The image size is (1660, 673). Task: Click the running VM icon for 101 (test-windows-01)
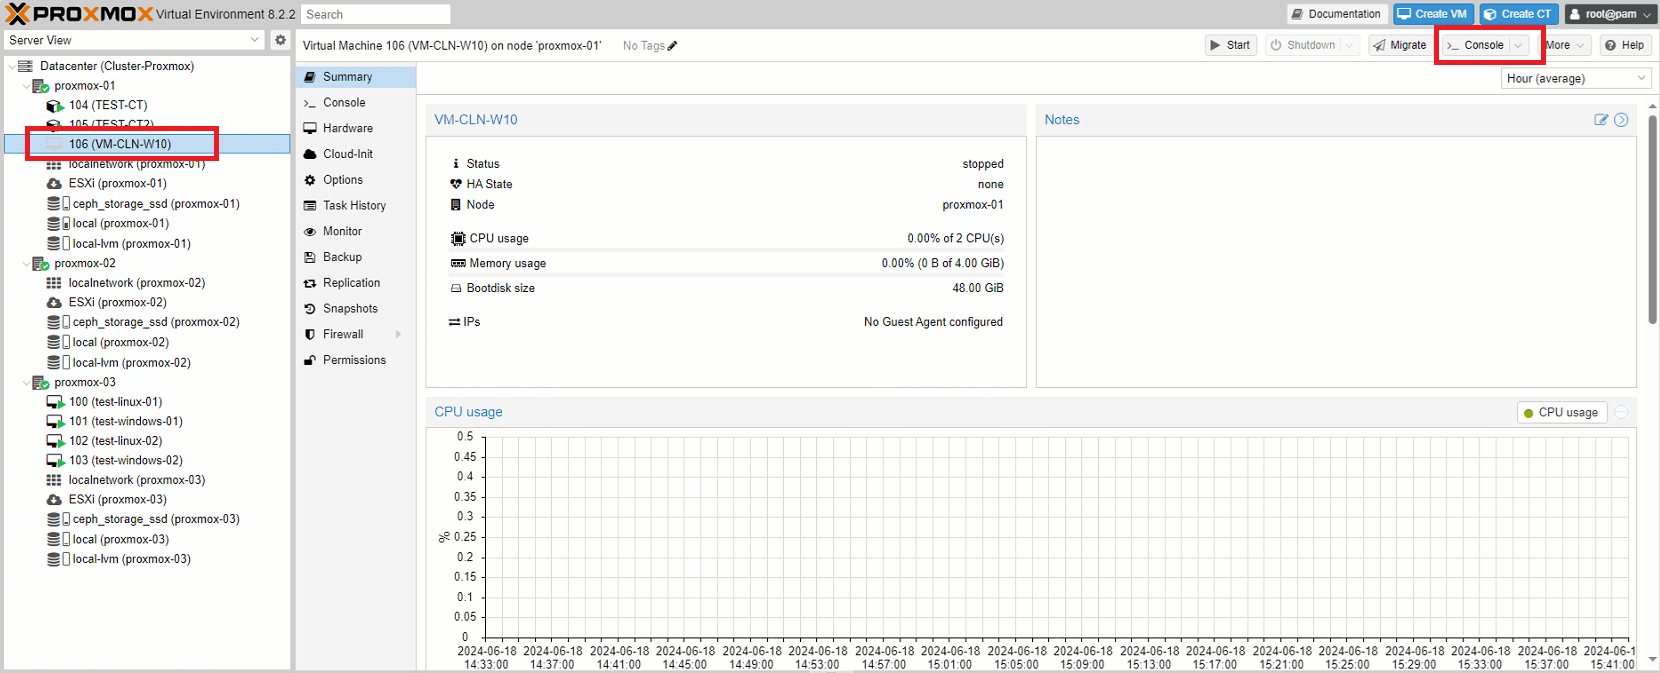click(55, 422)
